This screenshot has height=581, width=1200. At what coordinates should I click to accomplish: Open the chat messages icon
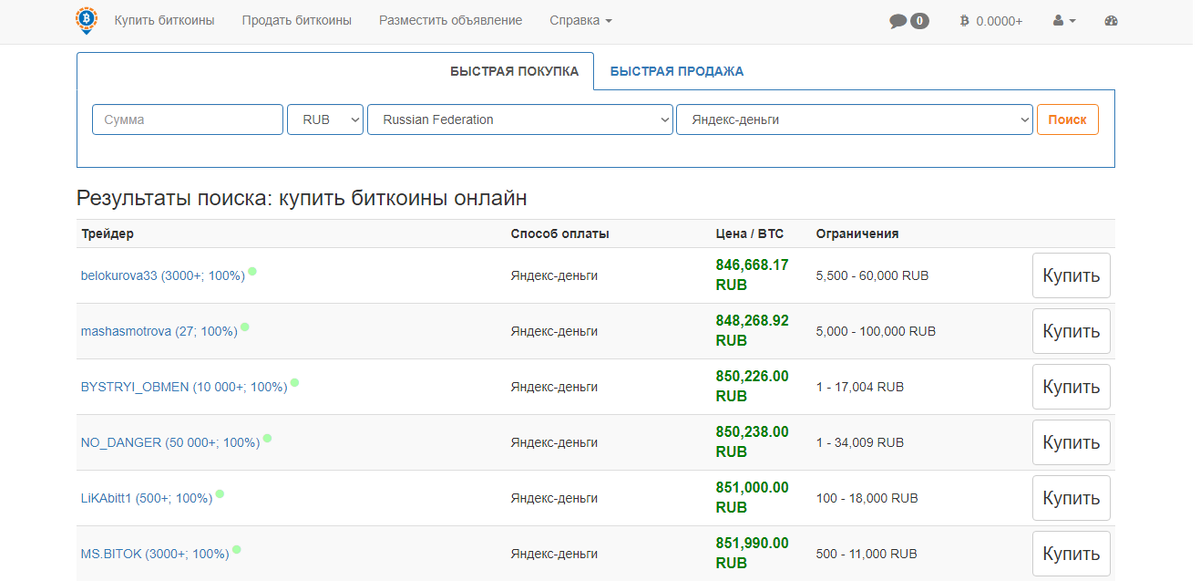[897, 19]
